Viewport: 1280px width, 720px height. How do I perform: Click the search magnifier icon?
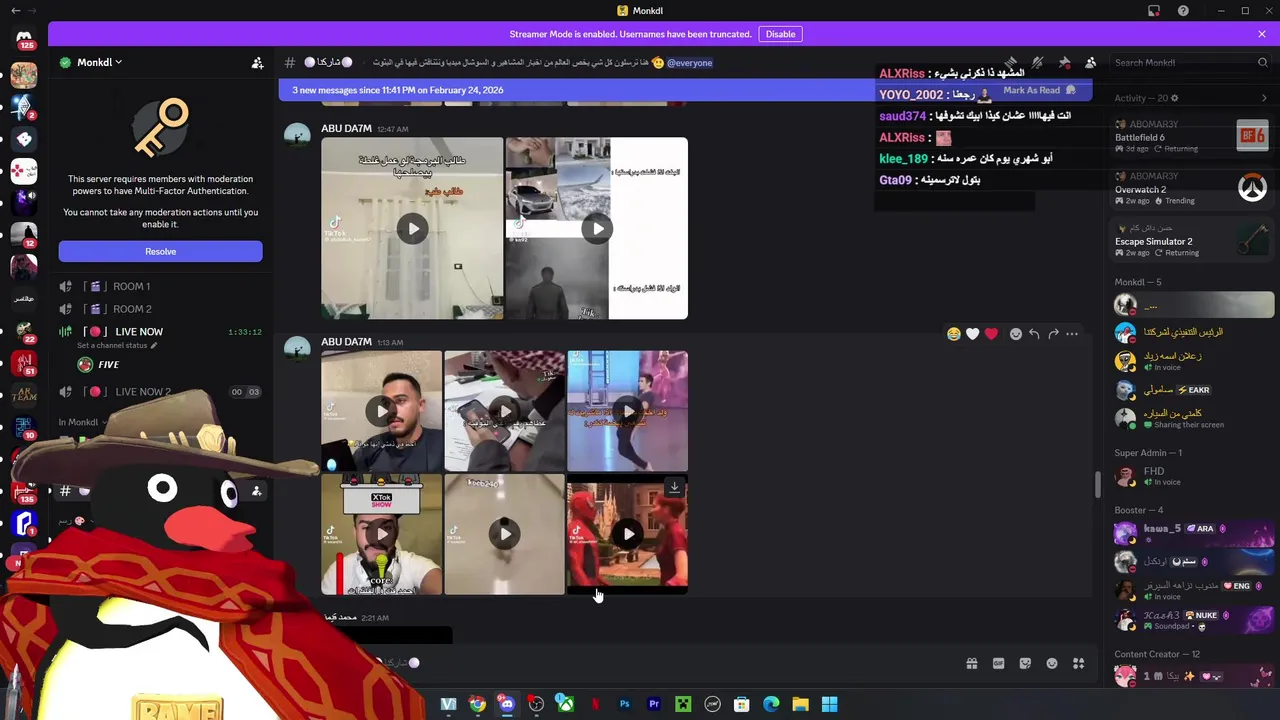pyautogui.click(x=1262, y=63)
